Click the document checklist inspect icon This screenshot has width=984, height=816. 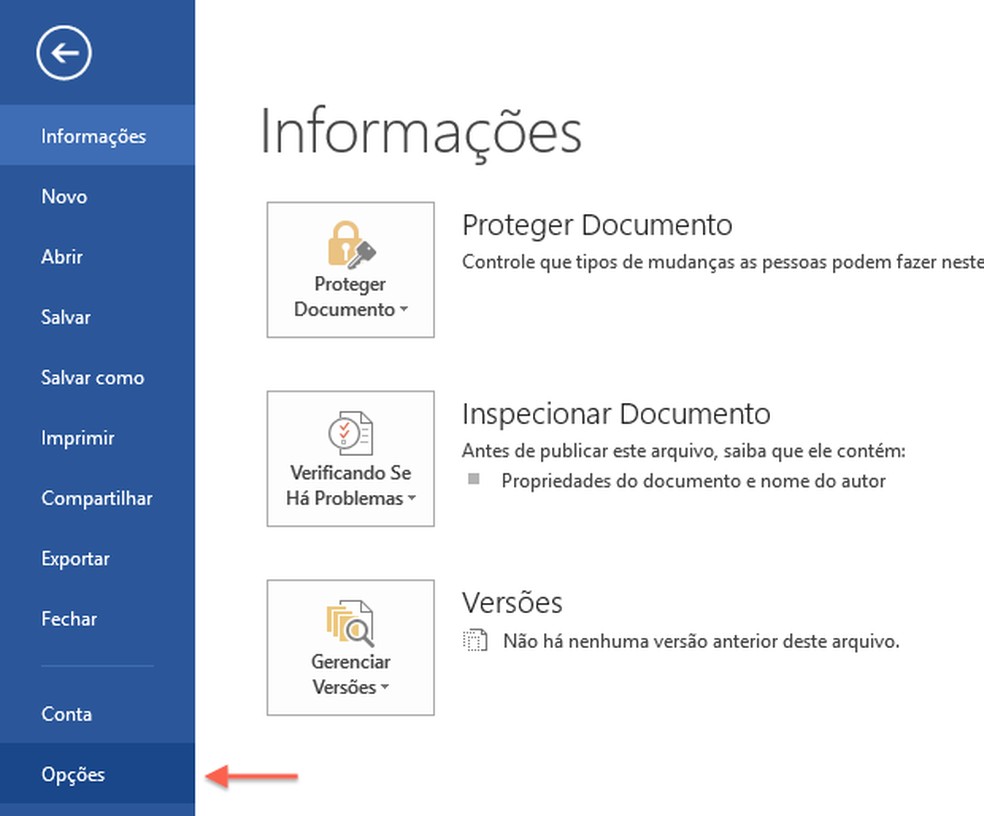(351, 433)
